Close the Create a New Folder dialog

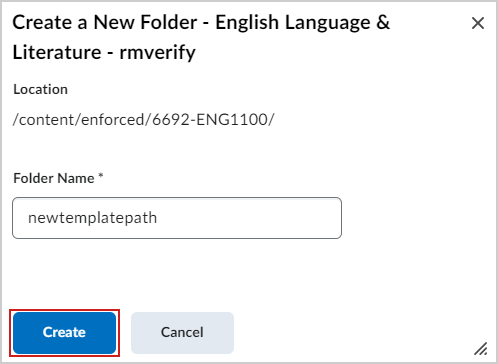tap(478, 23)
